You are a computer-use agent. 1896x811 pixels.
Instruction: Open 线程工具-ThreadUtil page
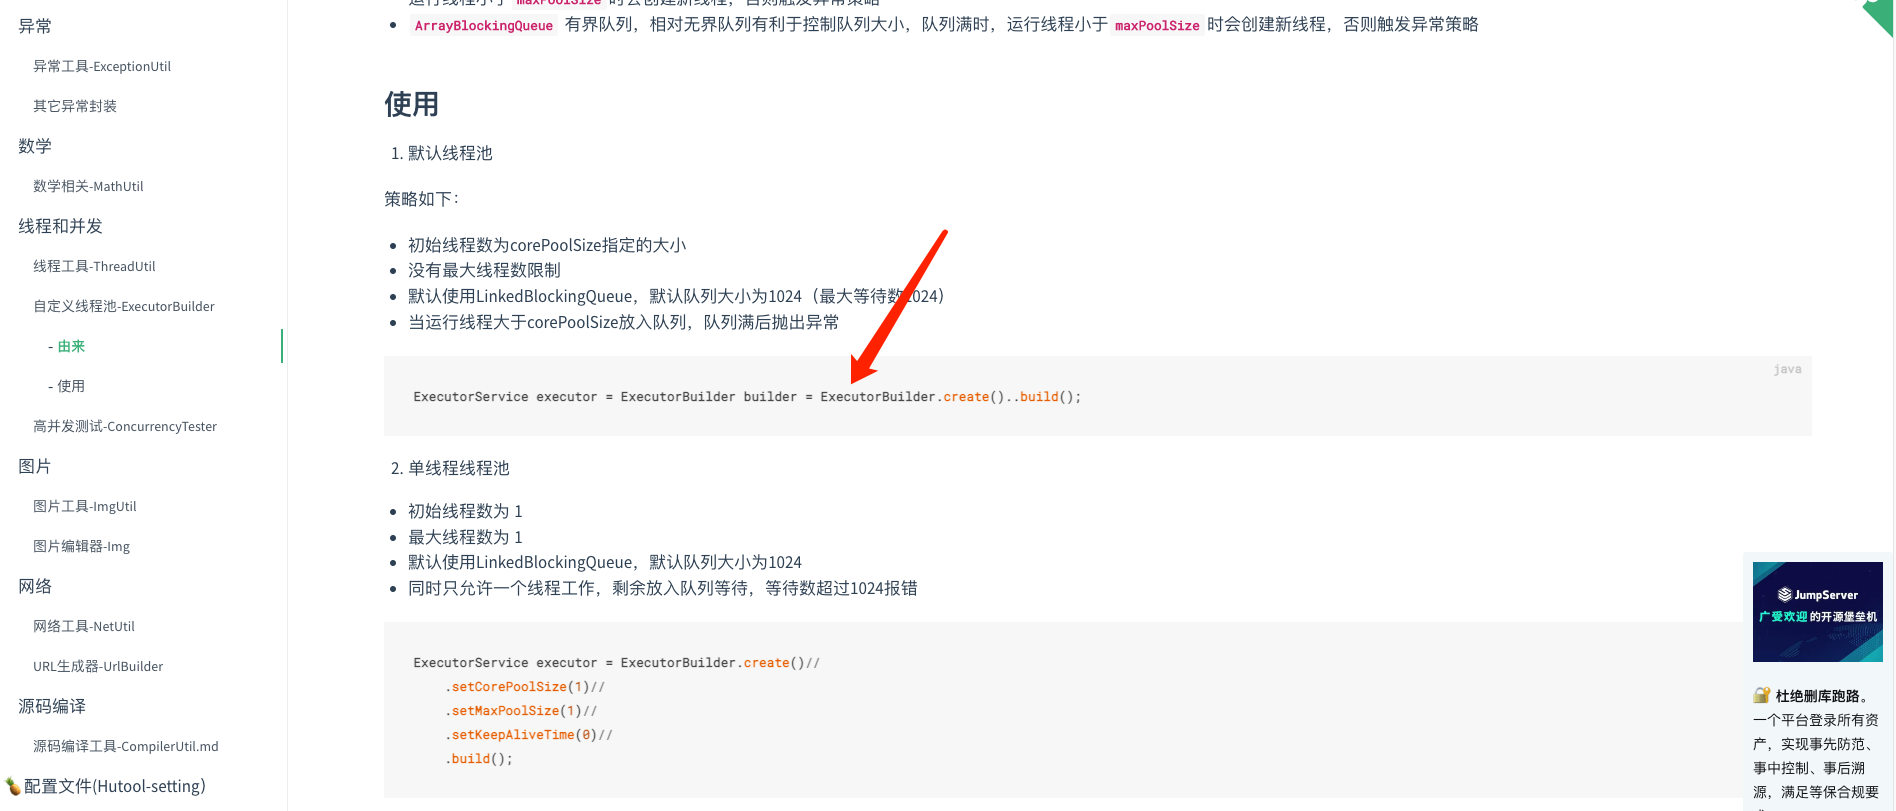pyautogui.click(x=94, y=266)
